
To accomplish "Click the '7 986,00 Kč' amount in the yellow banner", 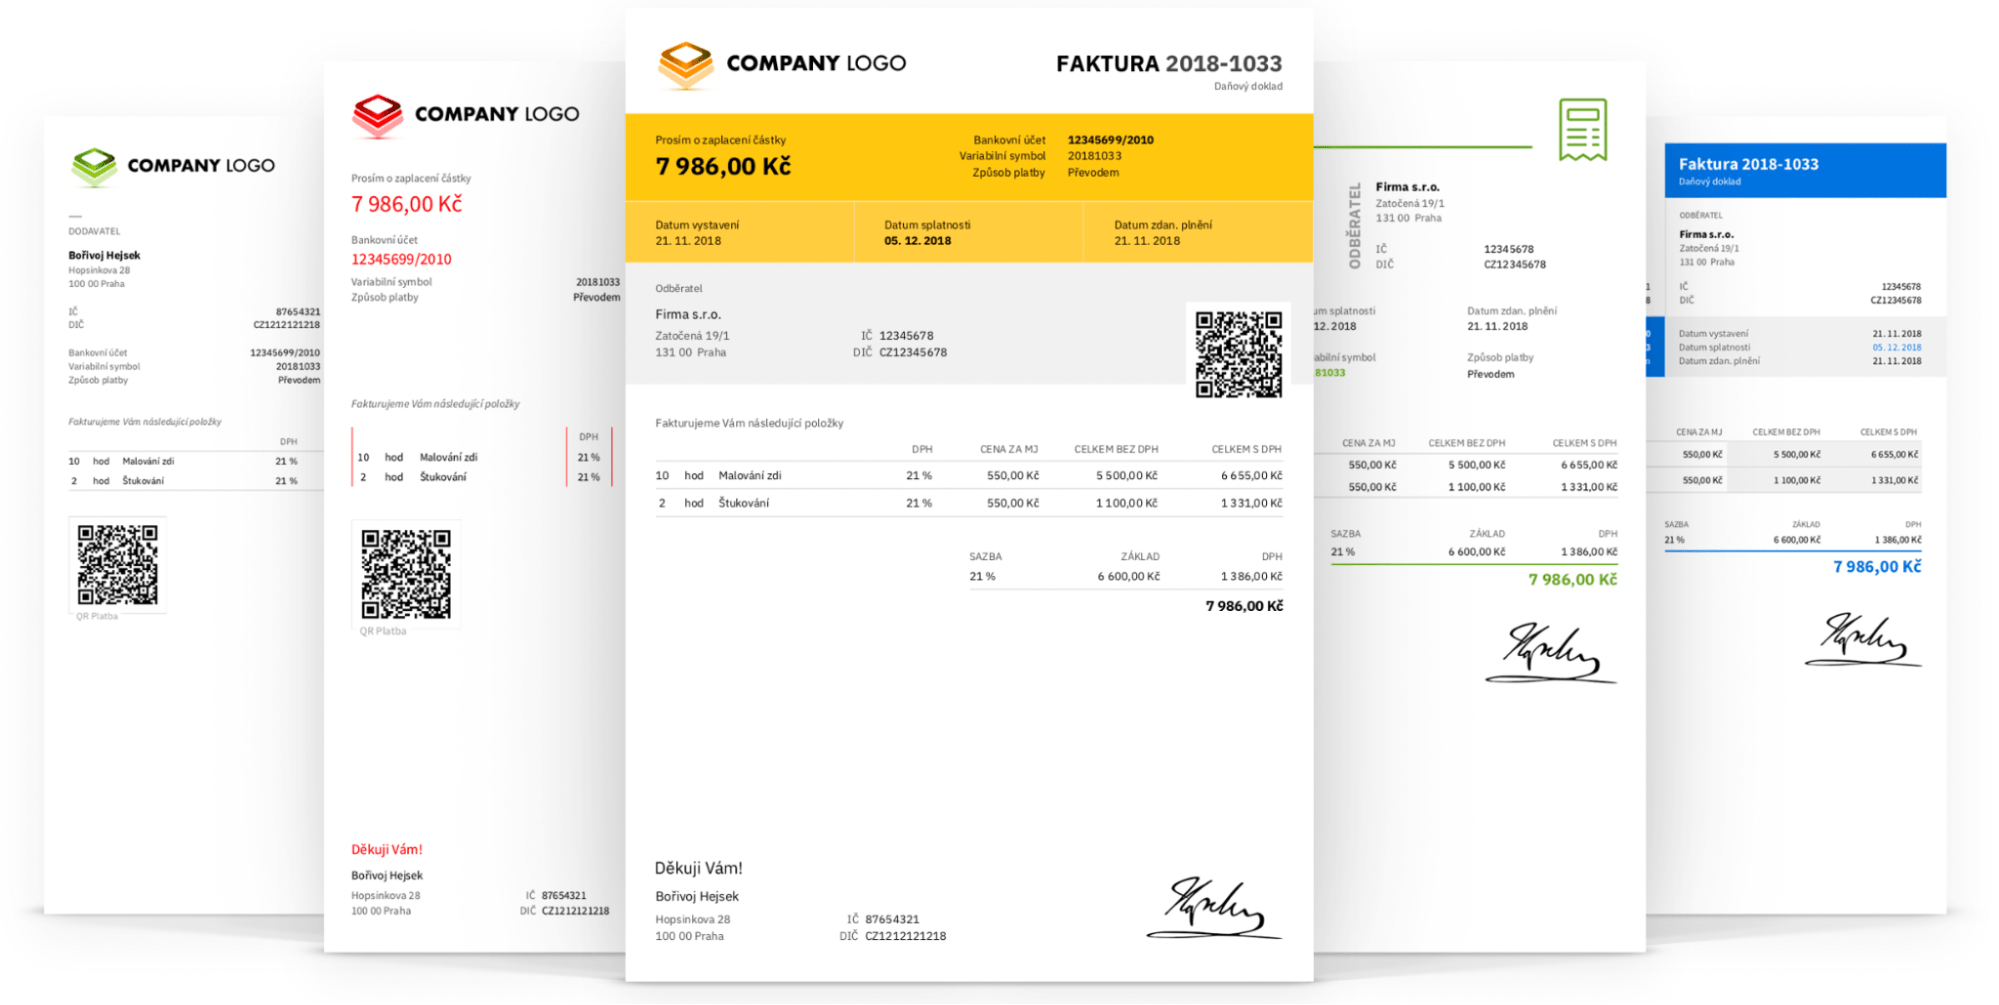I will pyautogui.click(x=723, y=166).
